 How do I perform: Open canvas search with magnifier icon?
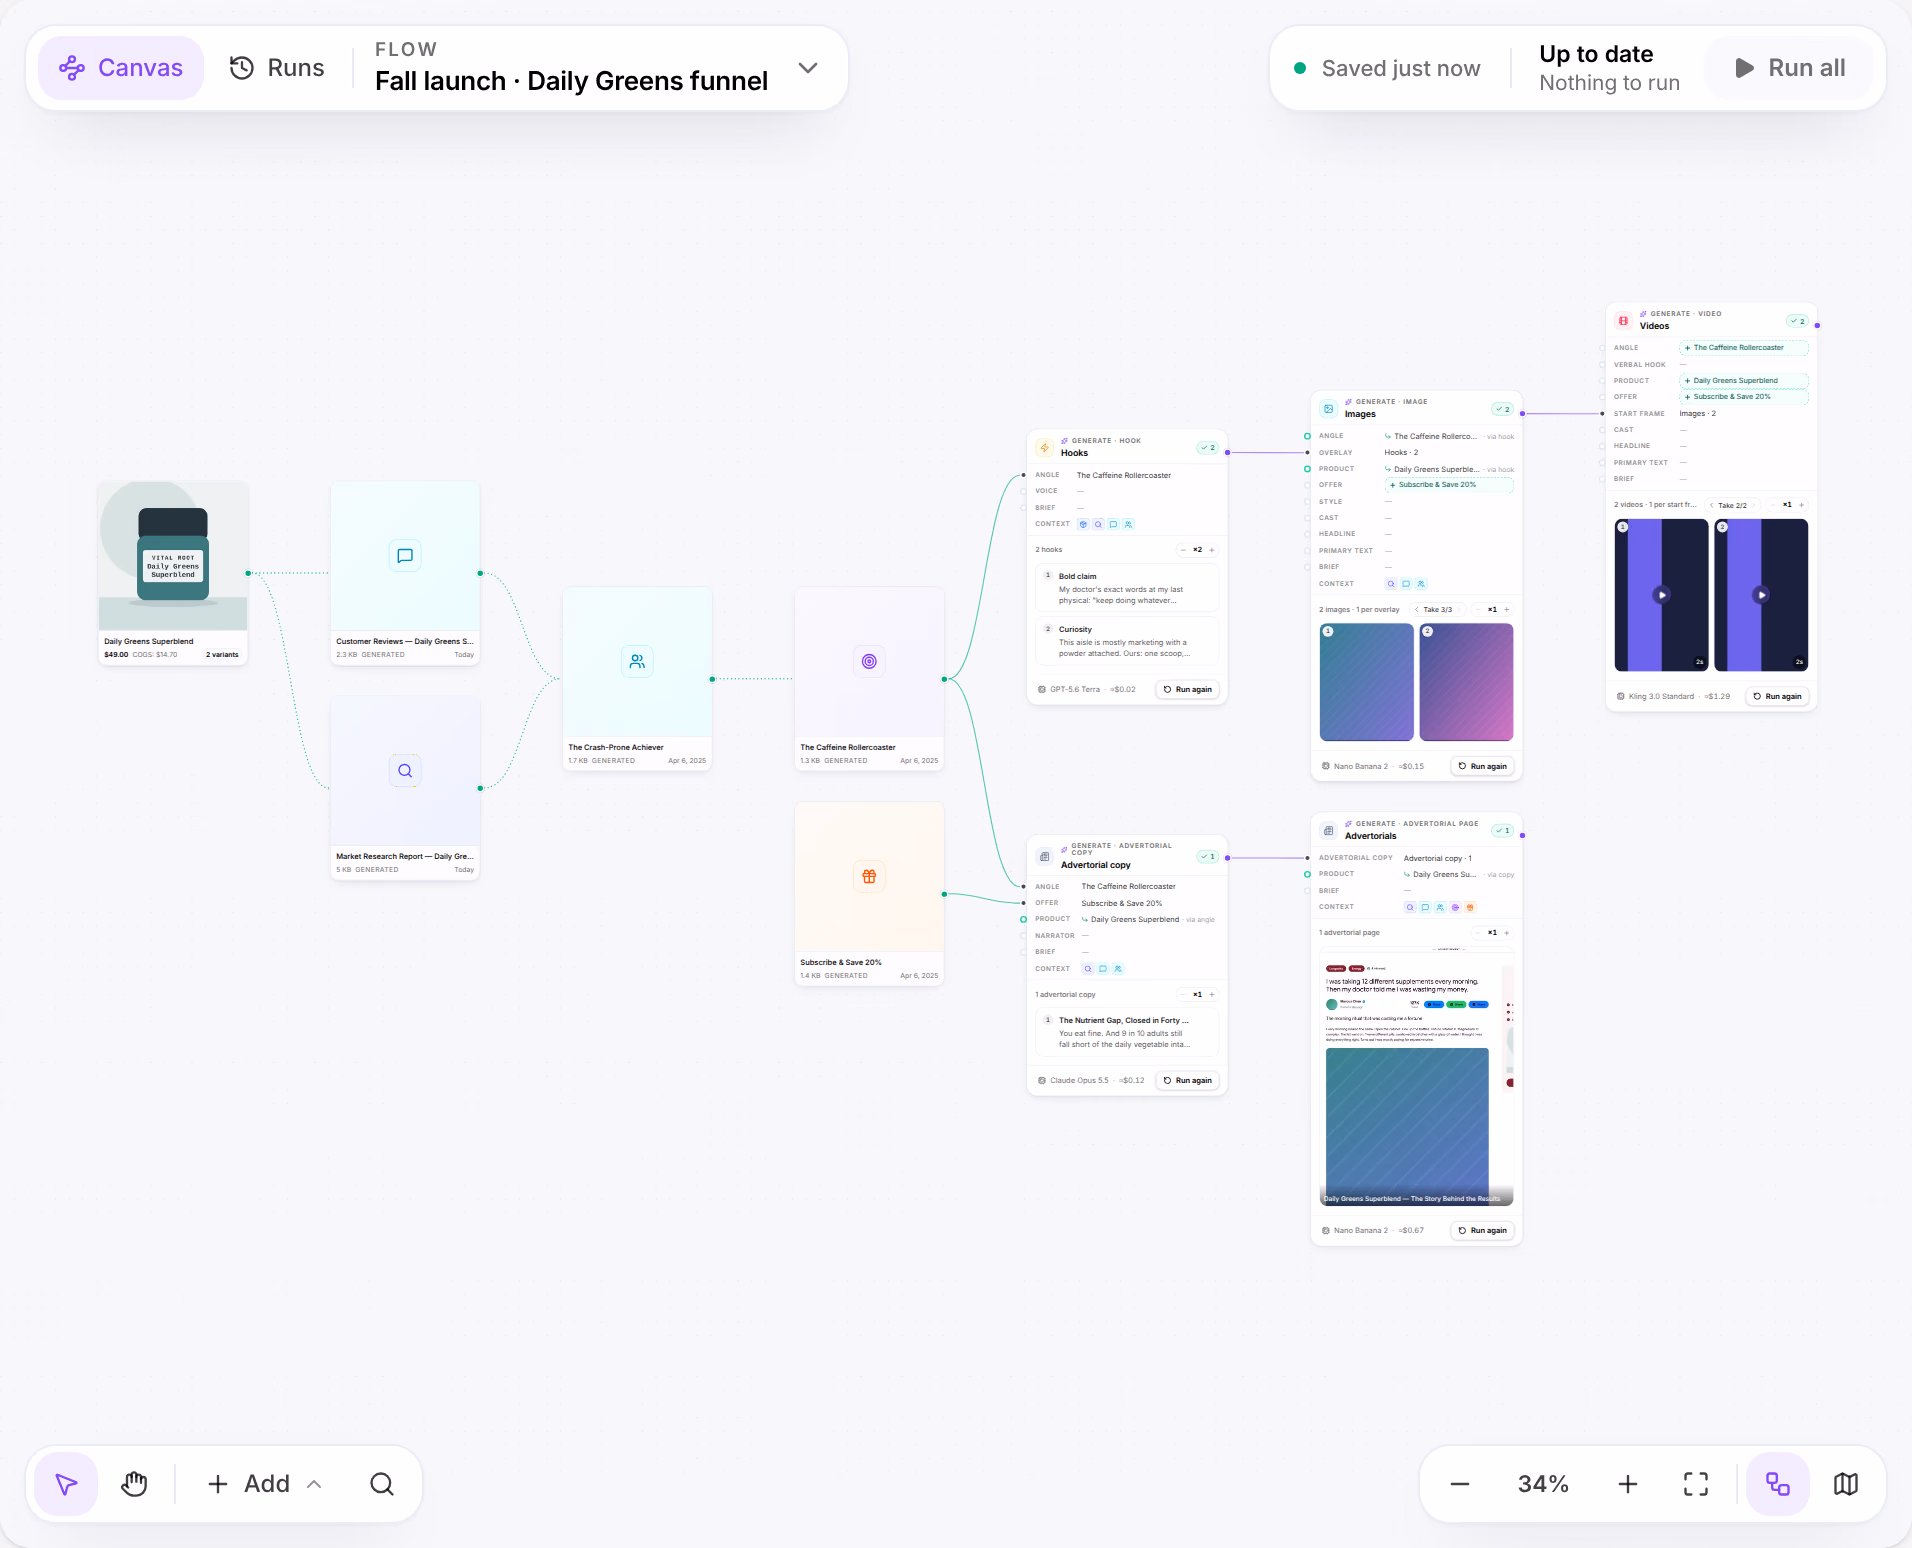[x=382, y=1484]
